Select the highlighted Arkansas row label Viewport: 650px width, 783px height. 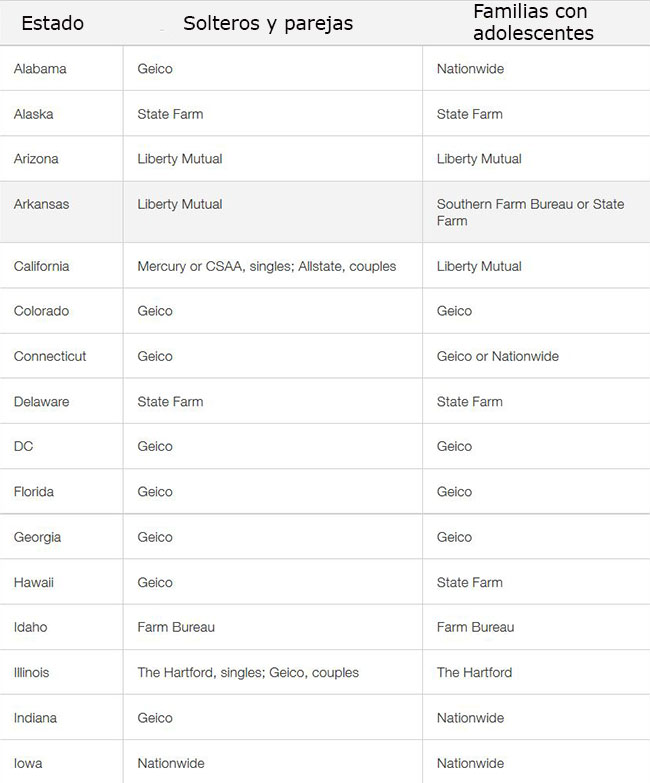41,204
